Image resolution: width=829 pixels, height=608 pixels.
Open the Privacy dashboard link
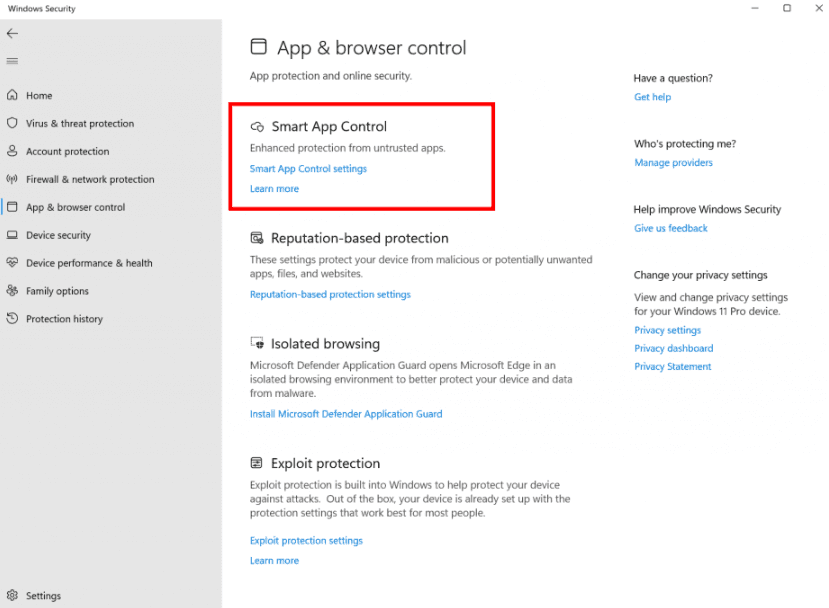click(x=674, y=348)
